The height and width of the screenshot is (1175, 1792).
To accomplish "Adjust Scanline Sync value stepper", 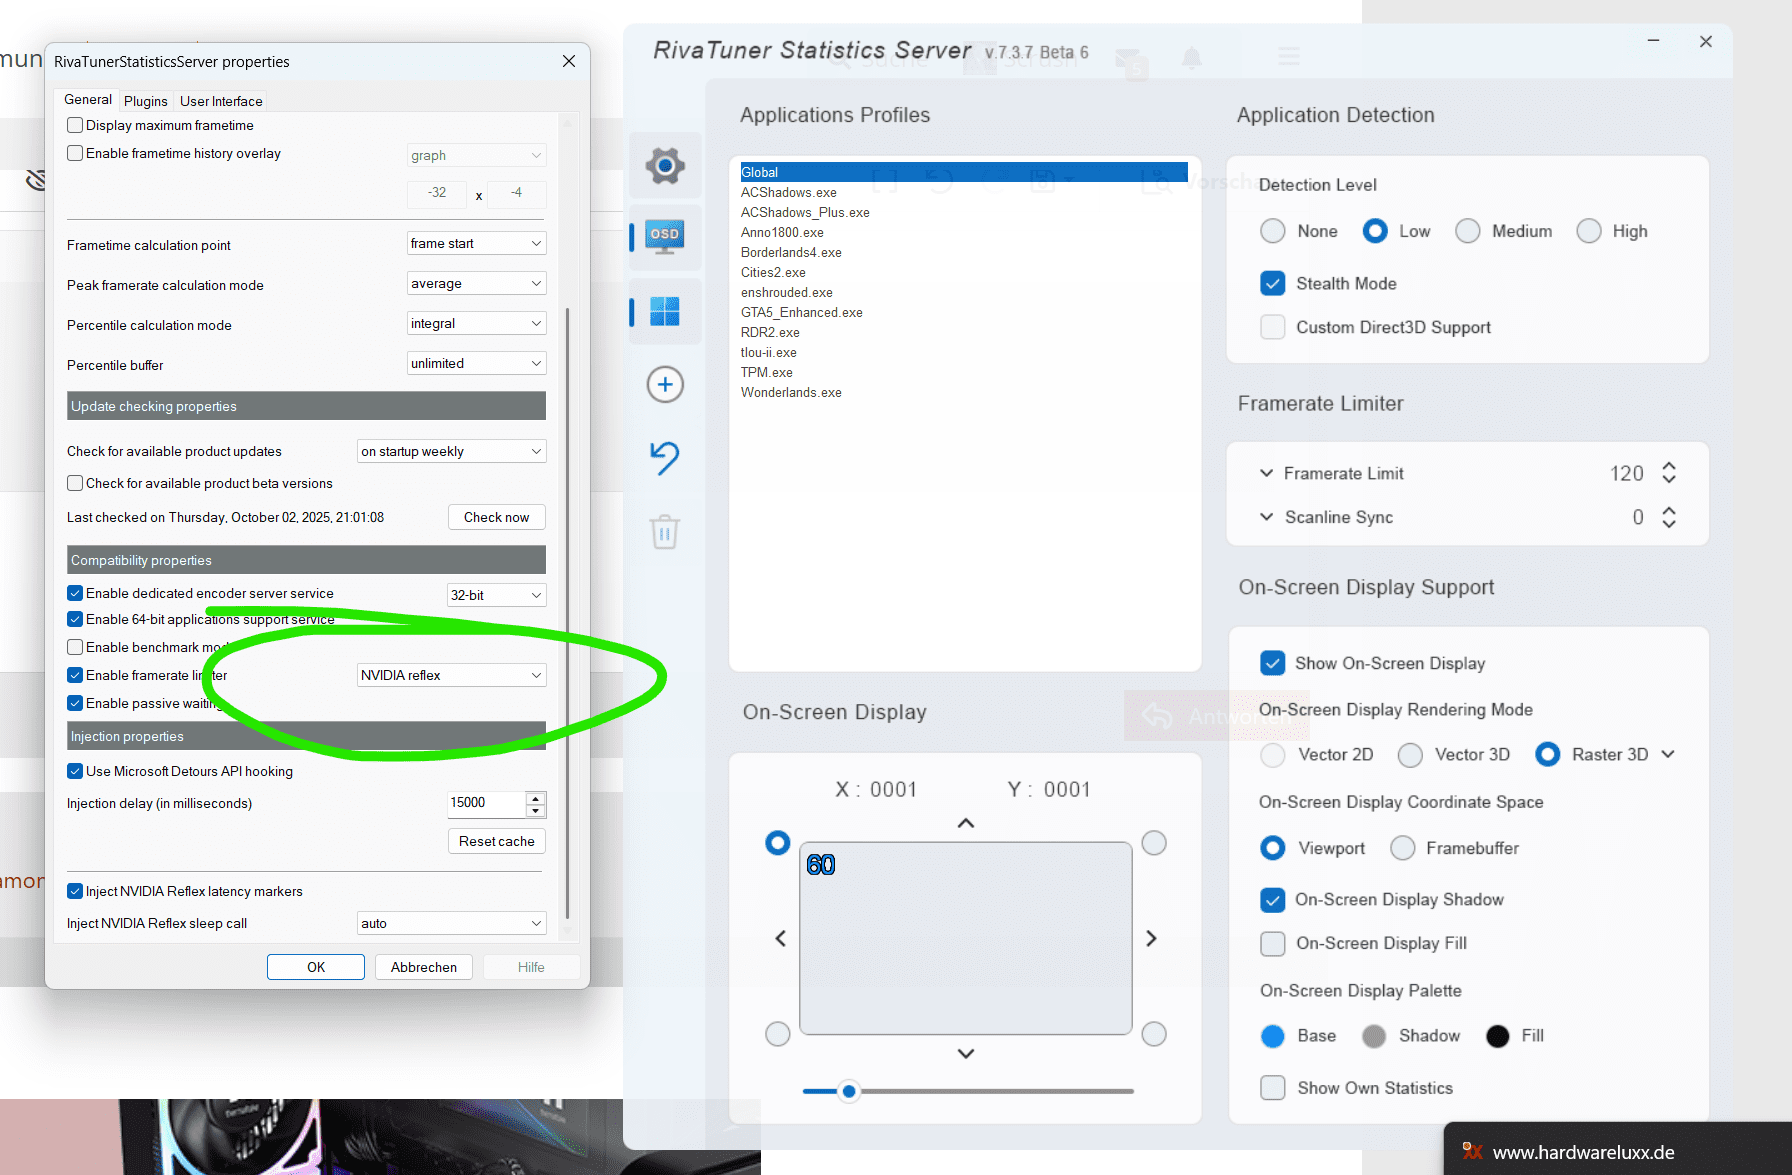I will pos(1669,517).
